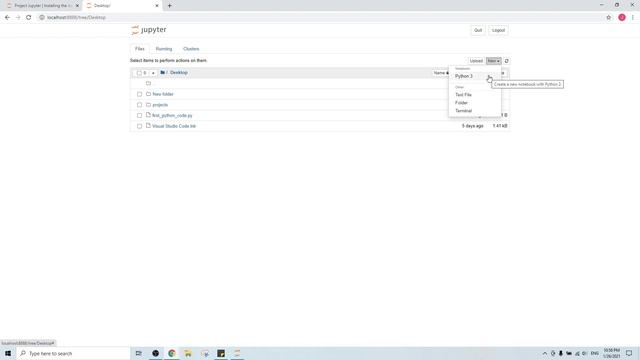
Task: Switch to the Files tab
Action: [x=140, y=49]
